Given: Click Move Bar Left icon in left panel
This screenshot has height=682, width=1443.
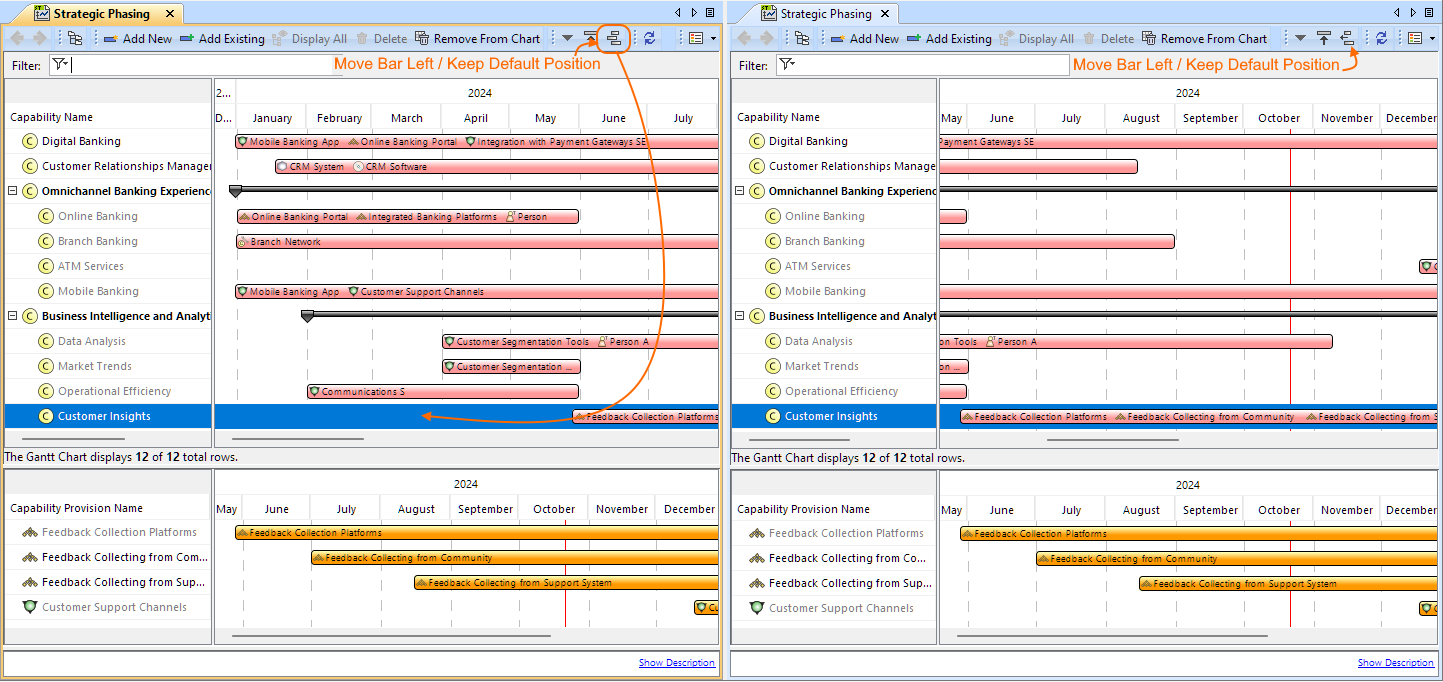Looking at the screenshot, I should click(x=614, y=39).
